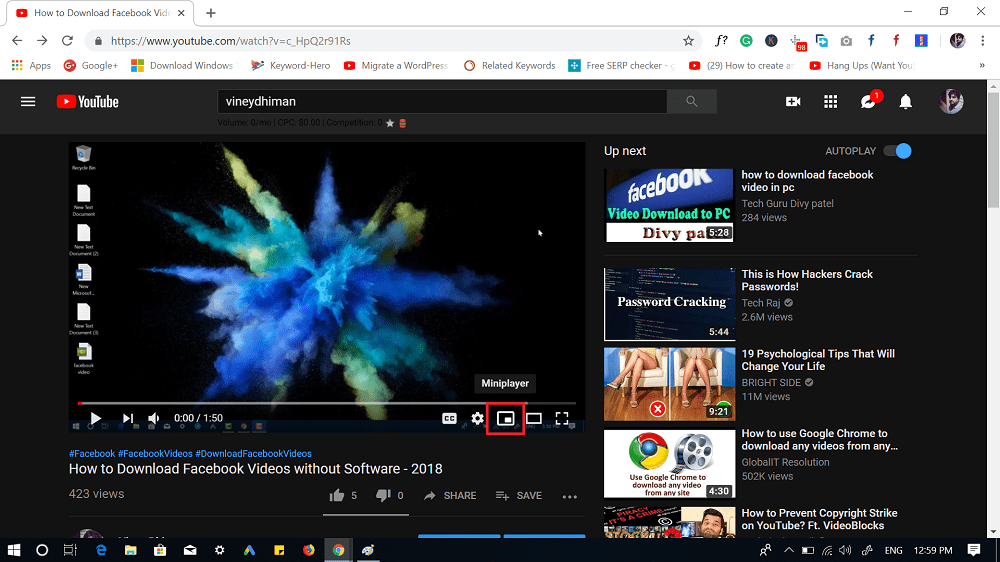This screenshot has height=562, width=1000.
Task: Open Action Center notifications icon
Action: [973, 550]
